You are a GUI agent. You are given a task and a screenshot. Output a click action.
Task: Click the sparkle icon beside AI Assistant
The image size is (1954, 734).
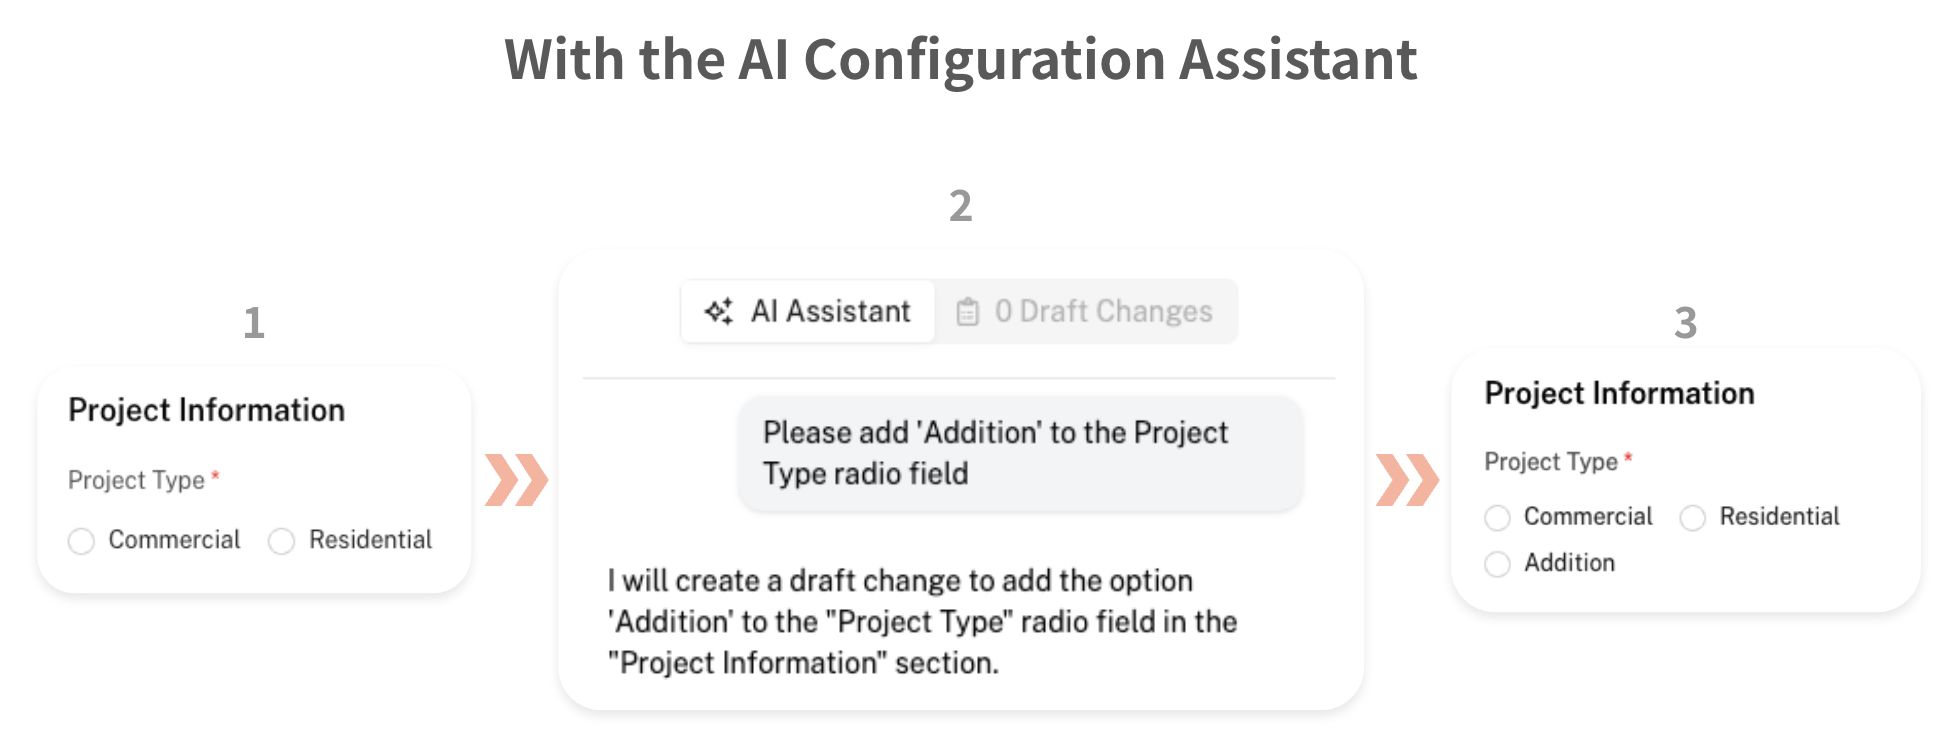(x=718, y=311)
